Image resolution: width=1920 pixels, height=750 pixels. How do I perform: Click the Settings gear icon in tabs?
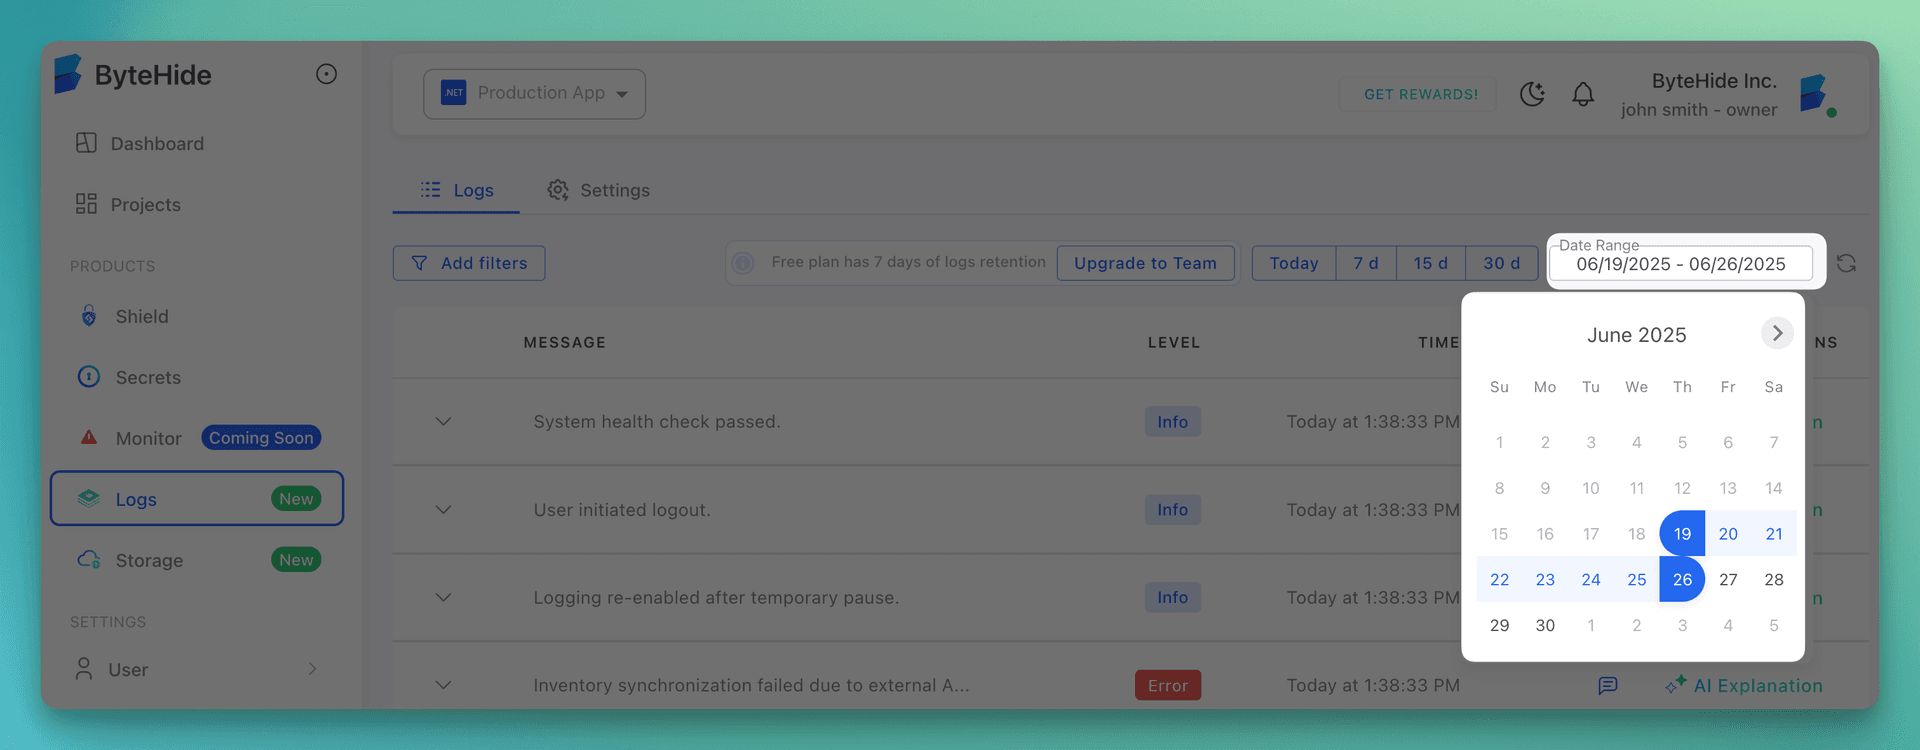point(558,190)
